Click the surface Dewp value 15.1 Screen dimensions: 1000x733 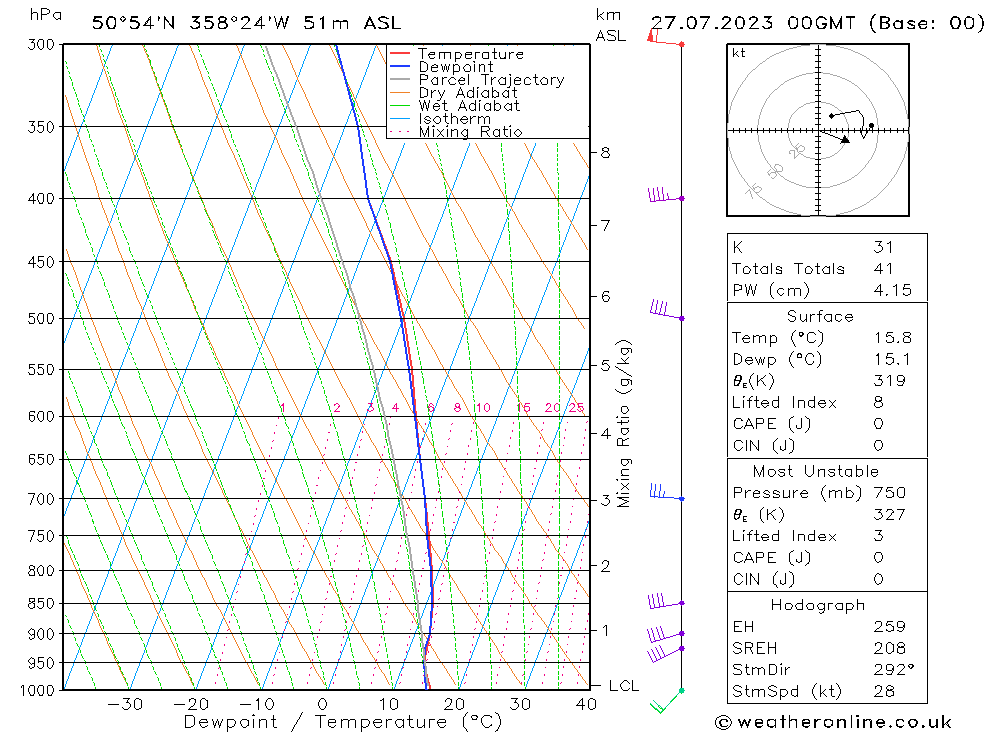click(x=893, y=359)
